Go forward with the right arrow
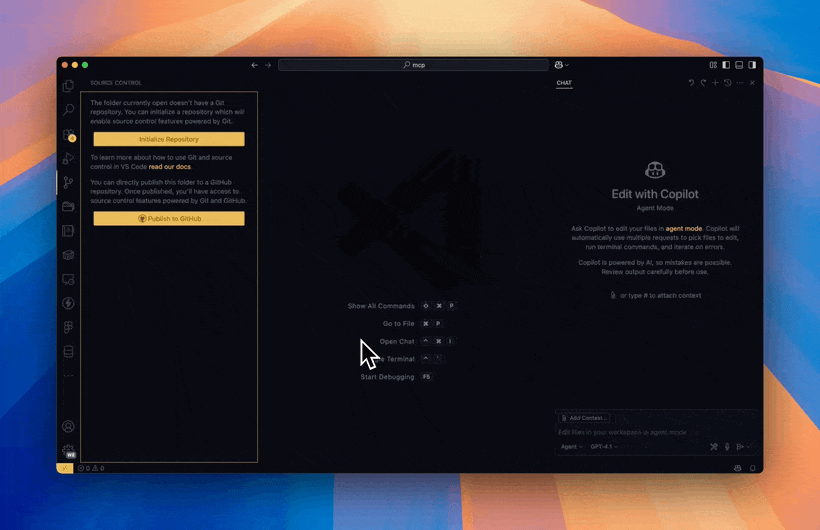 coord(268,65)
